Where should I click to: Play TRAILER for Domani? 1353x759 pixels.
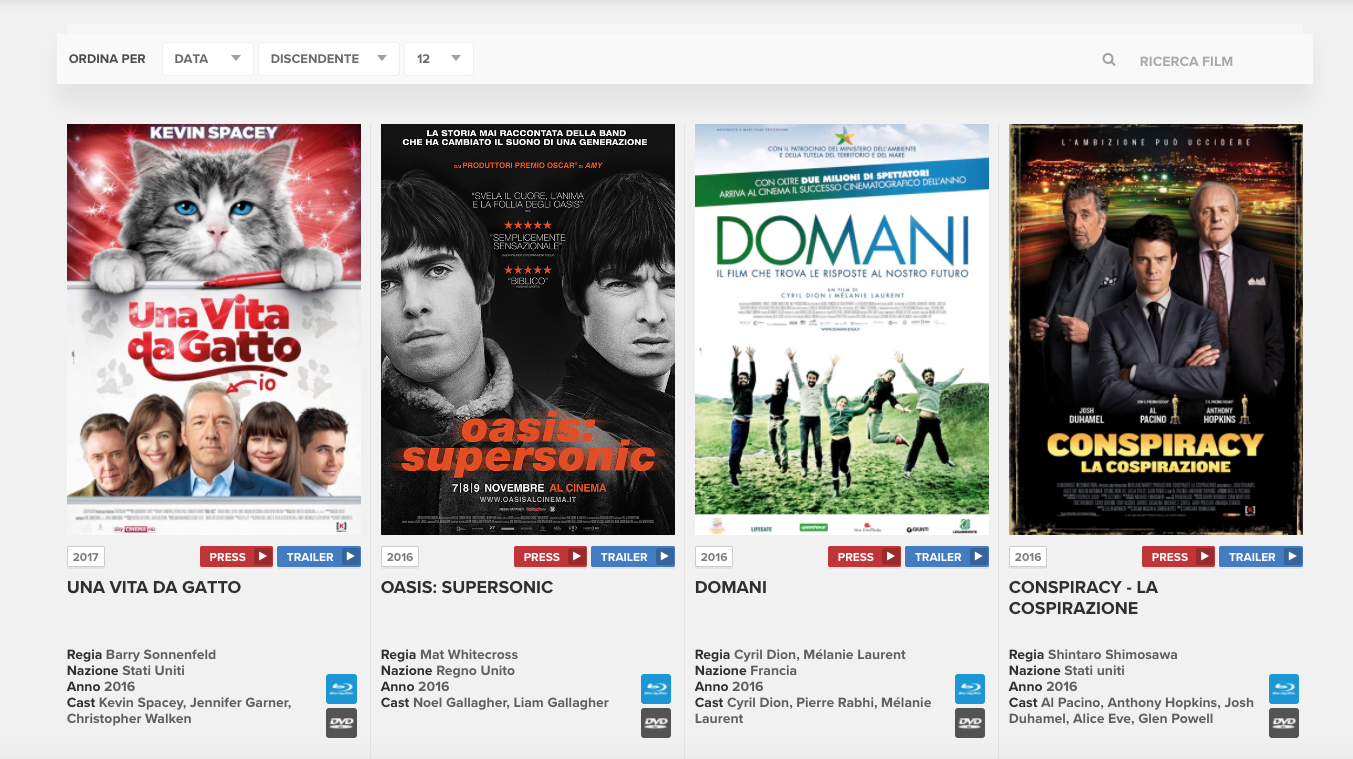pos(946,557)
